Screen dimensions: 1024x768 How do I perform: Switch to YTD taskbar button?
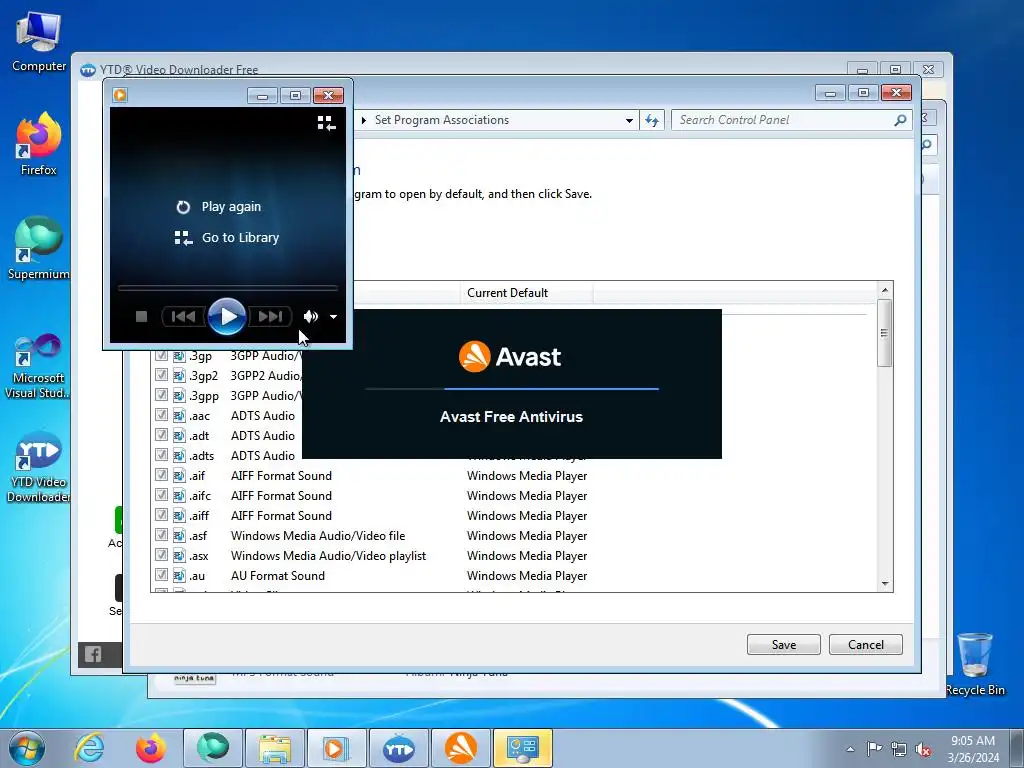[x=398, y=748]
